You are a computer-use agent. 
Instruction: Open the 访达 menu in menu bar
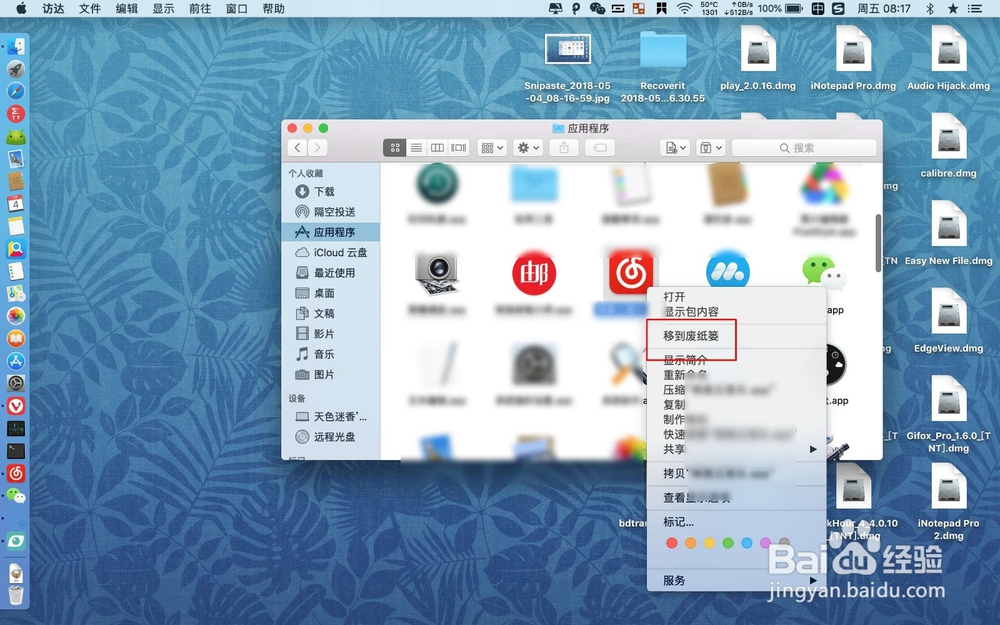(x=54, y=8)
